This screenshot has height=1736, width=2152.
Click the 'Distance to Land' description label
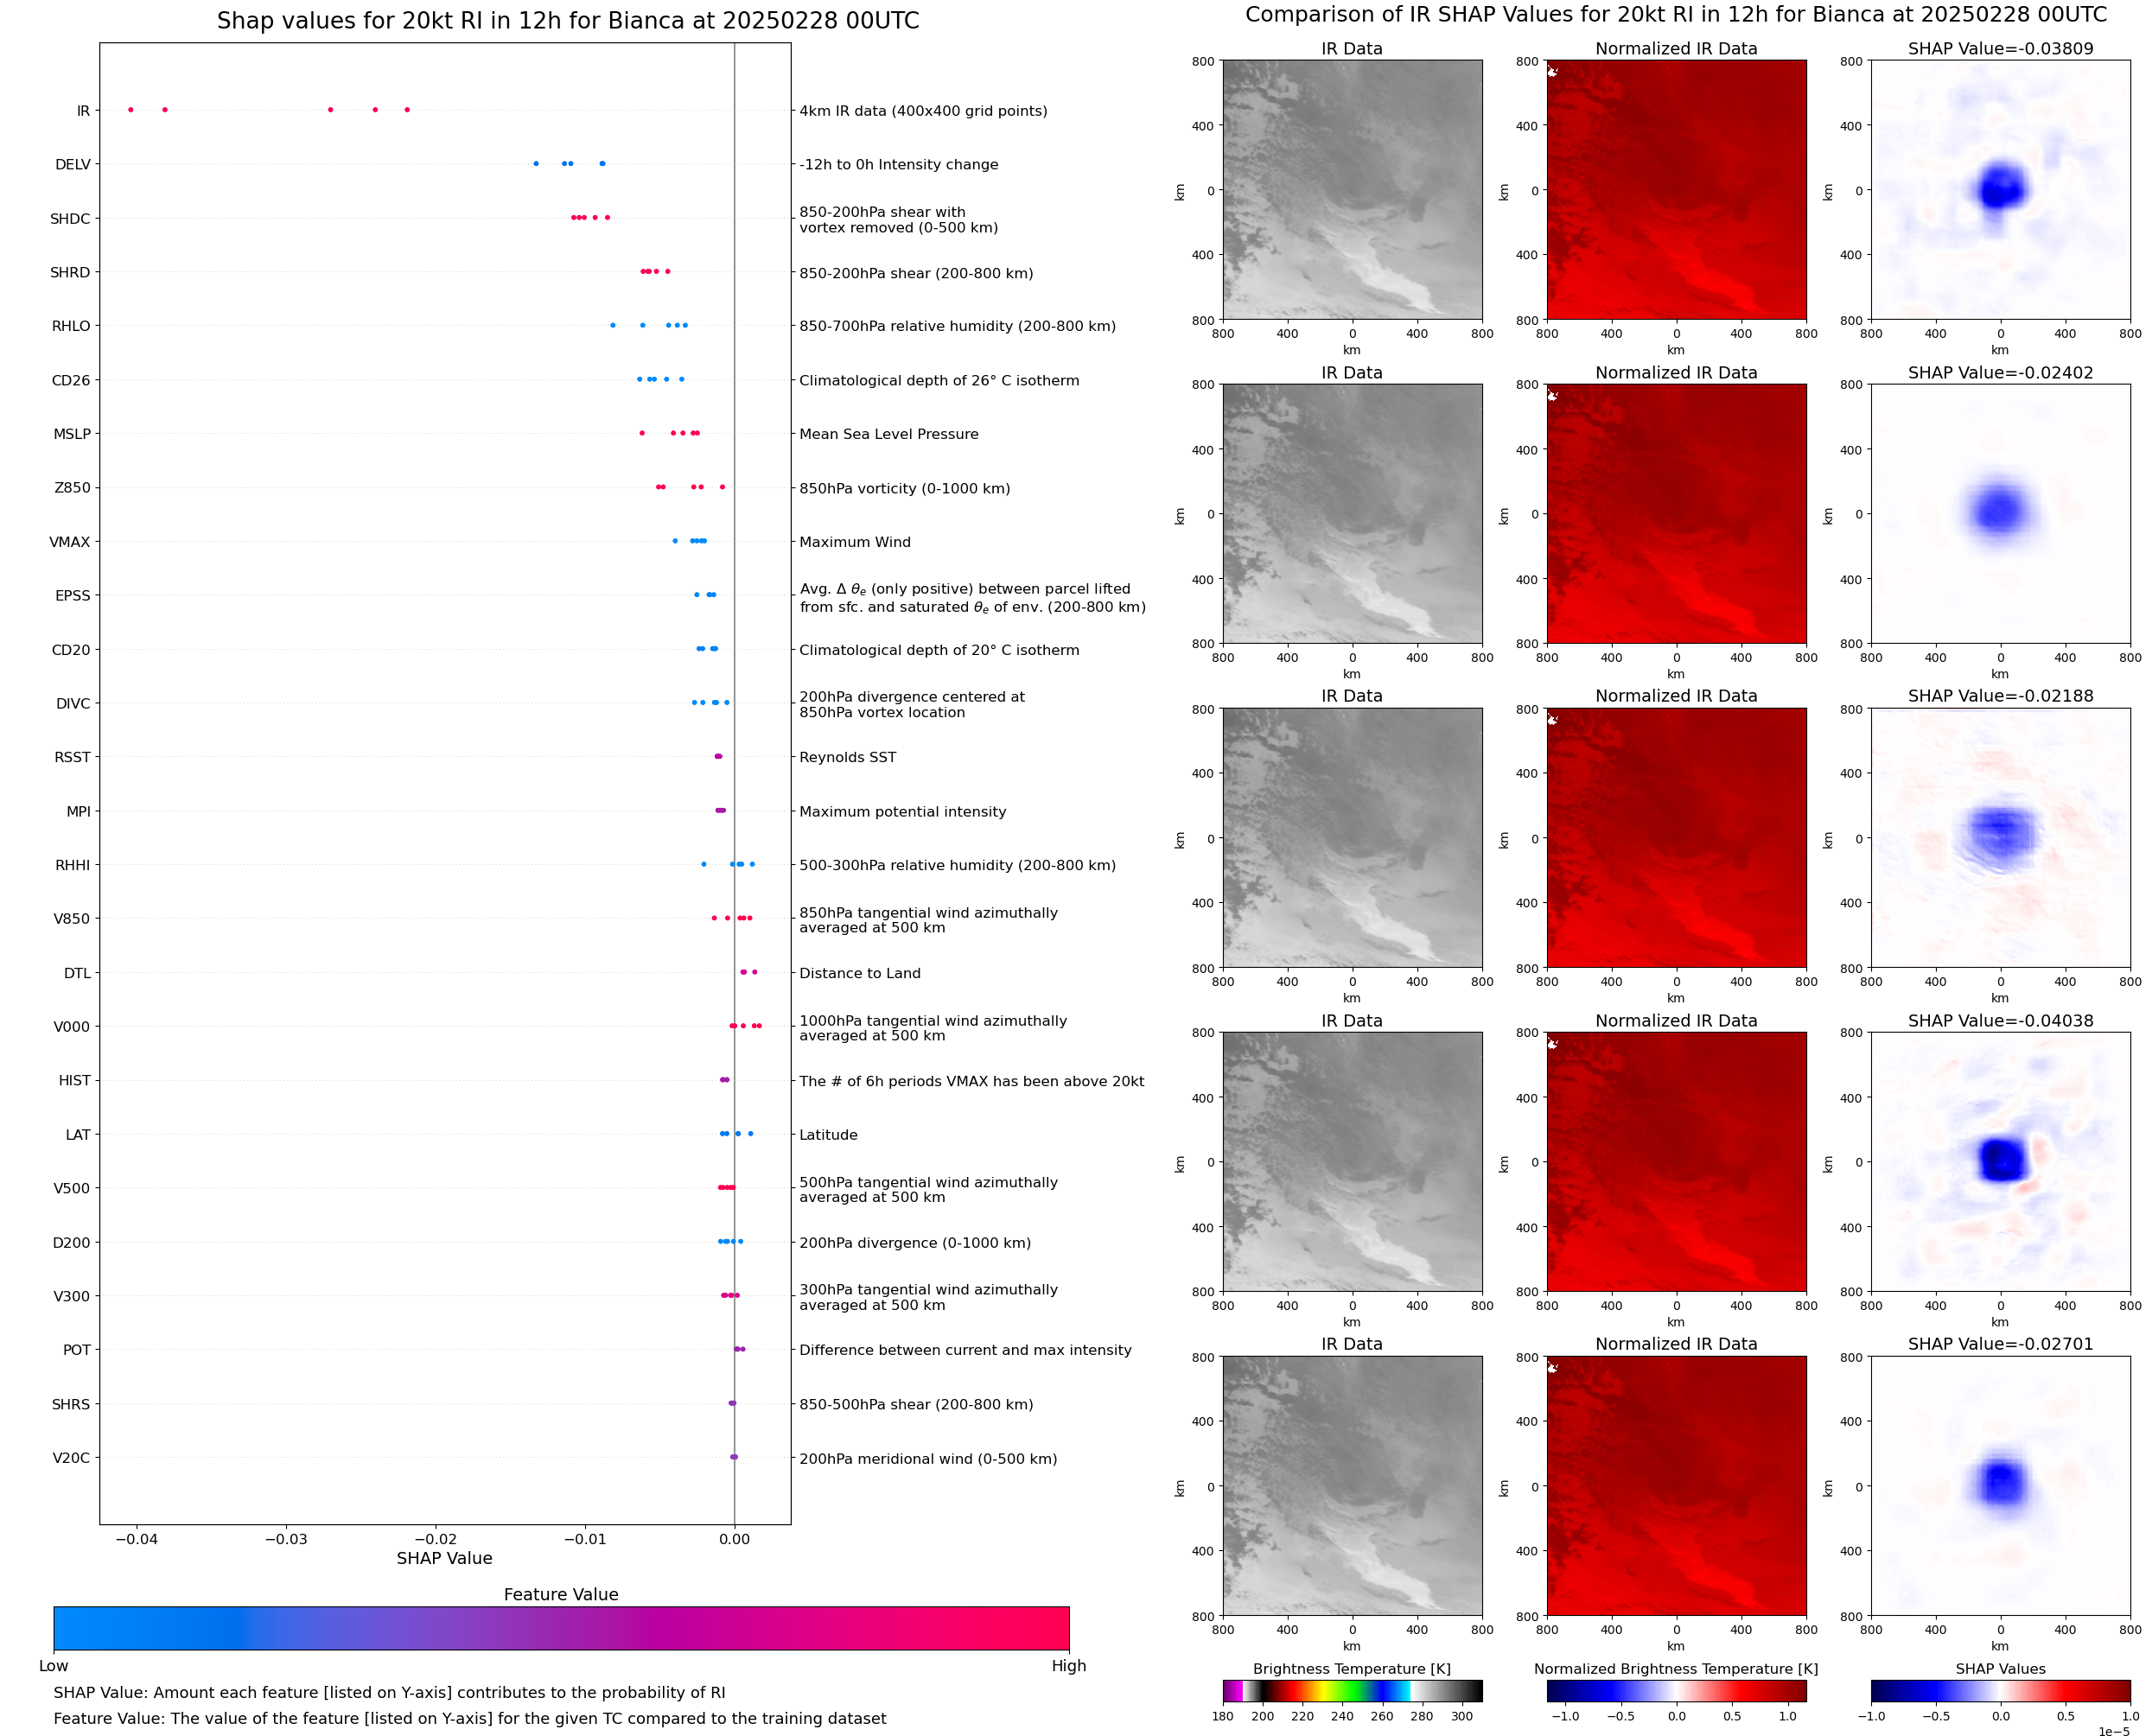(860, 973)
